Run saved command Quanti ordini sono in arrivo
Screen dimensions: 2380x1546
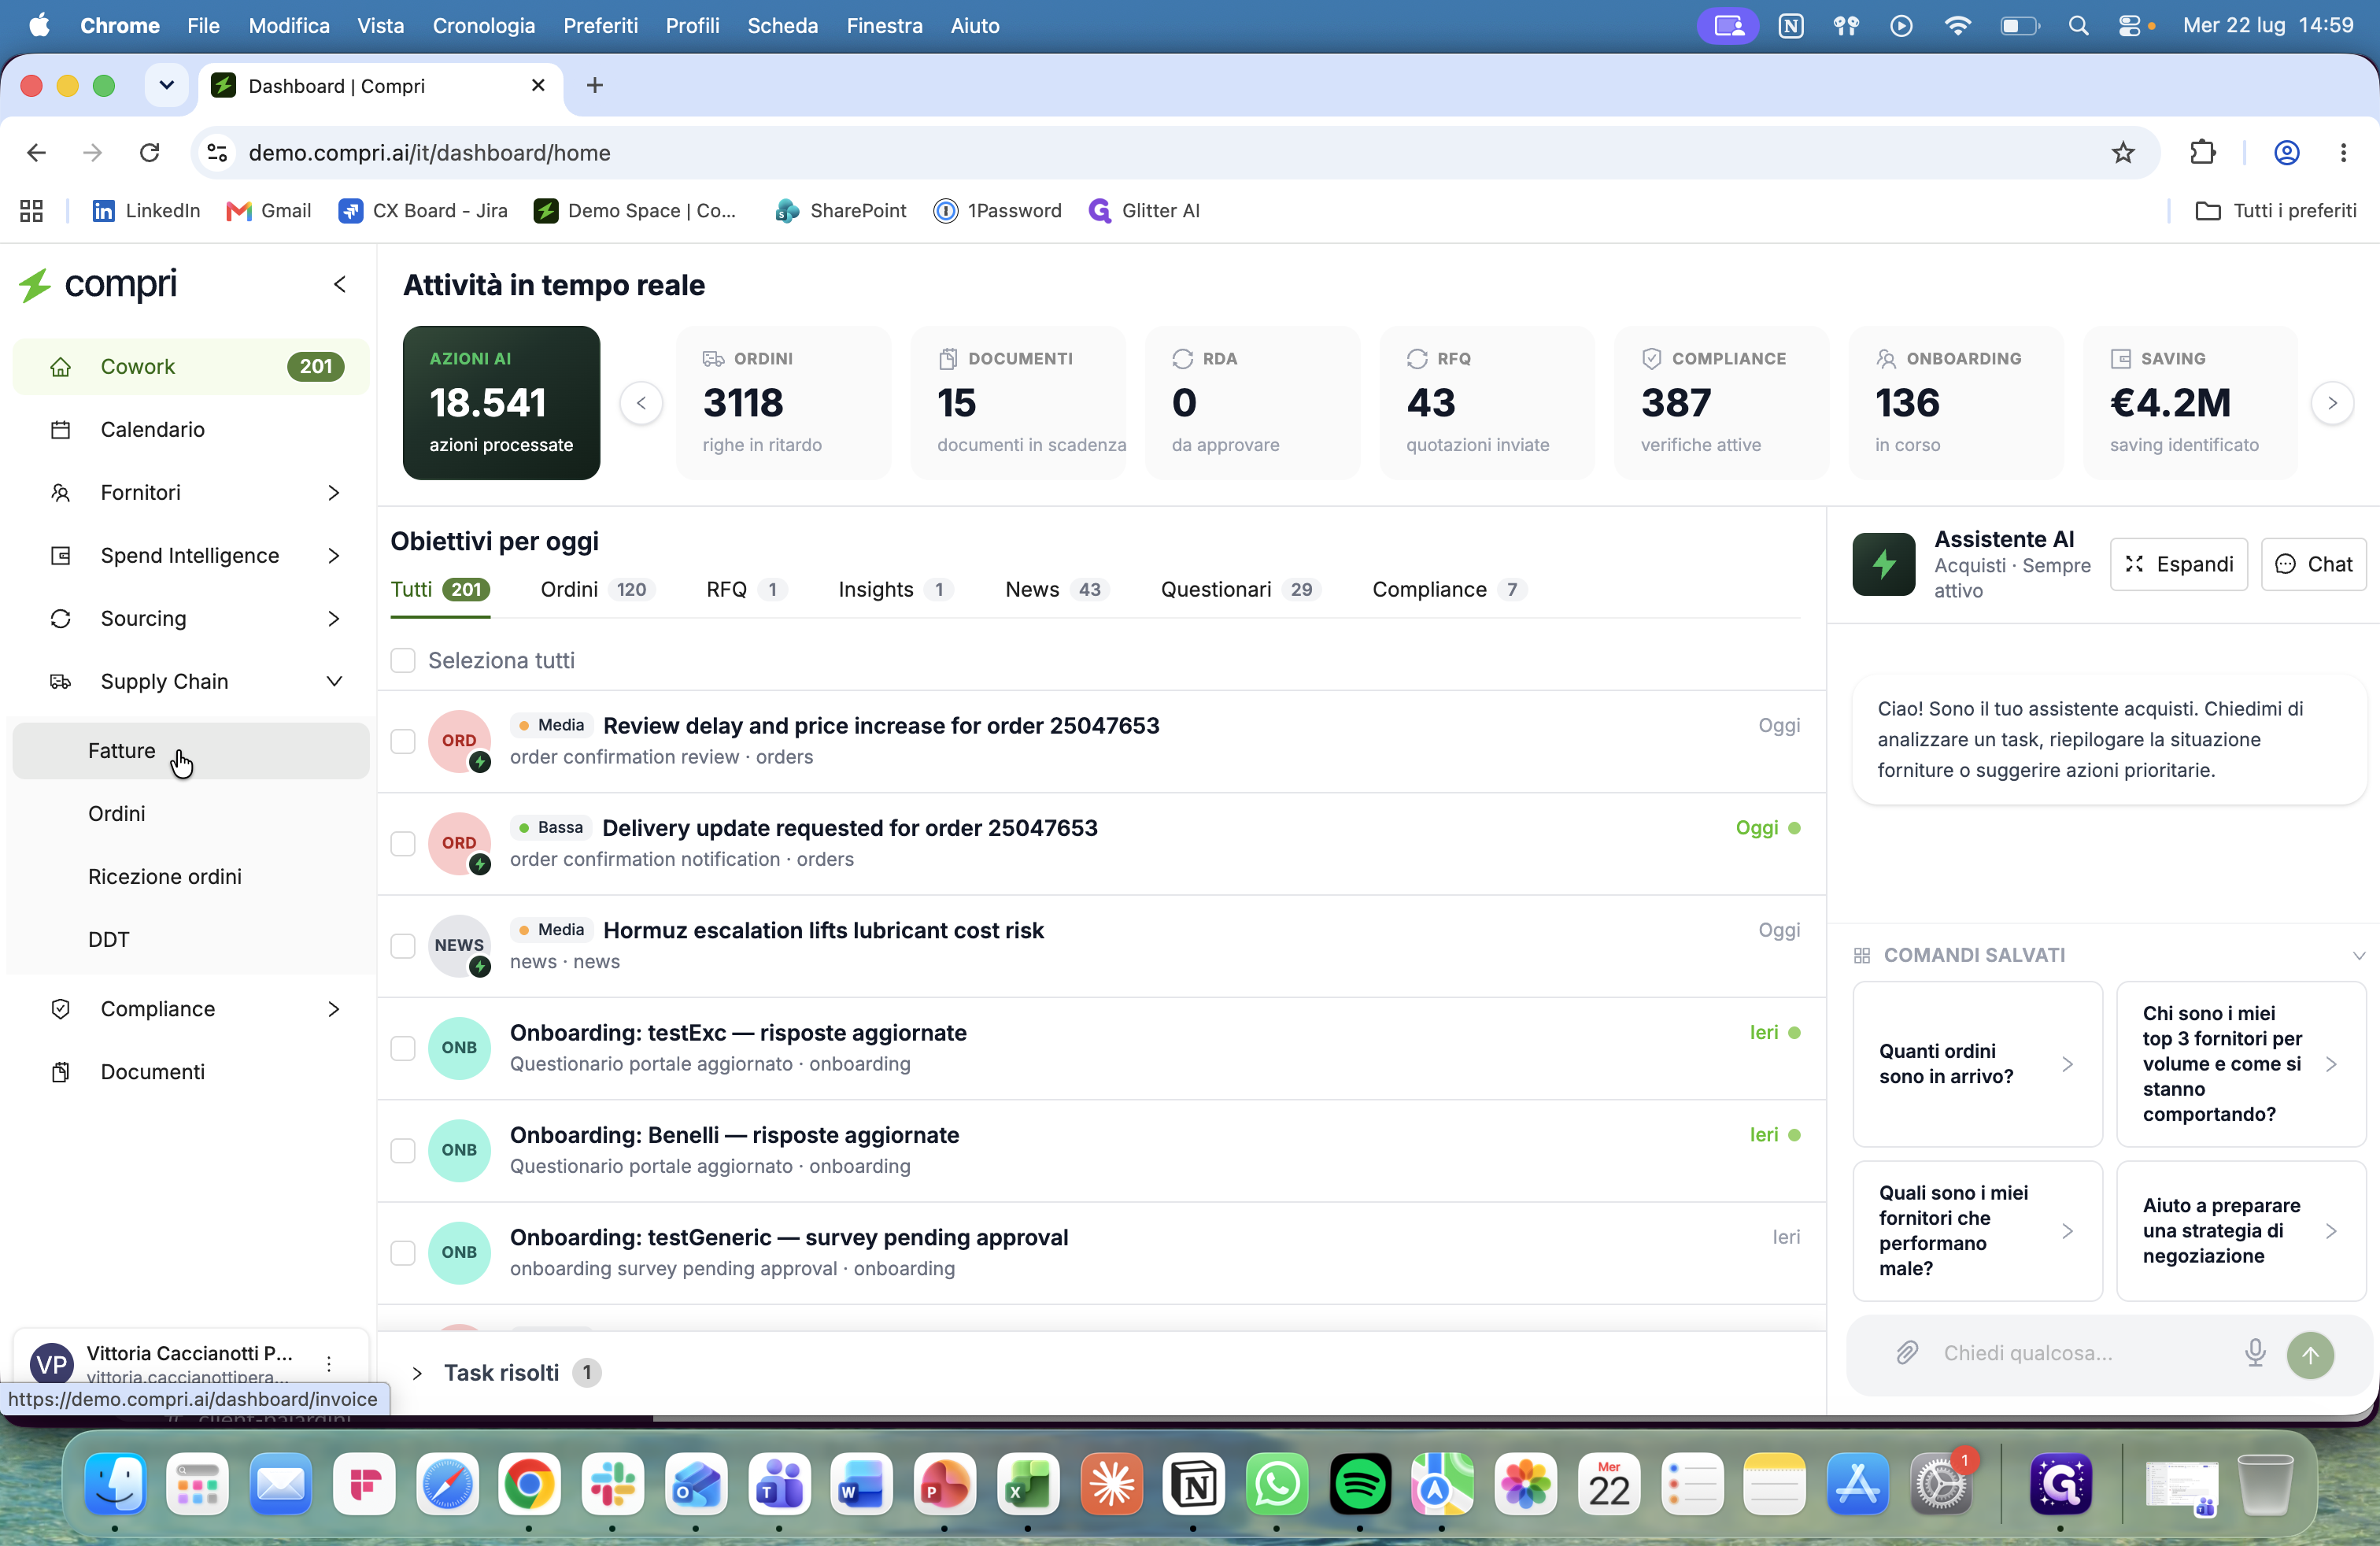pyautogui.click(x=1977, y=1064)
